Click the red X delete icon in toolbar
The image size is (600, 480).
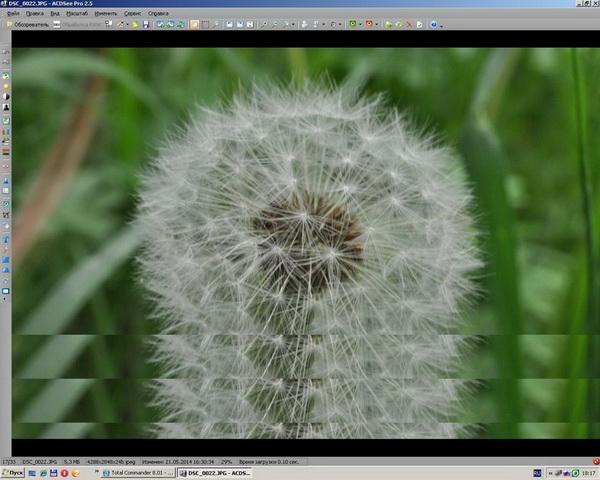click(x=409, y=24)
